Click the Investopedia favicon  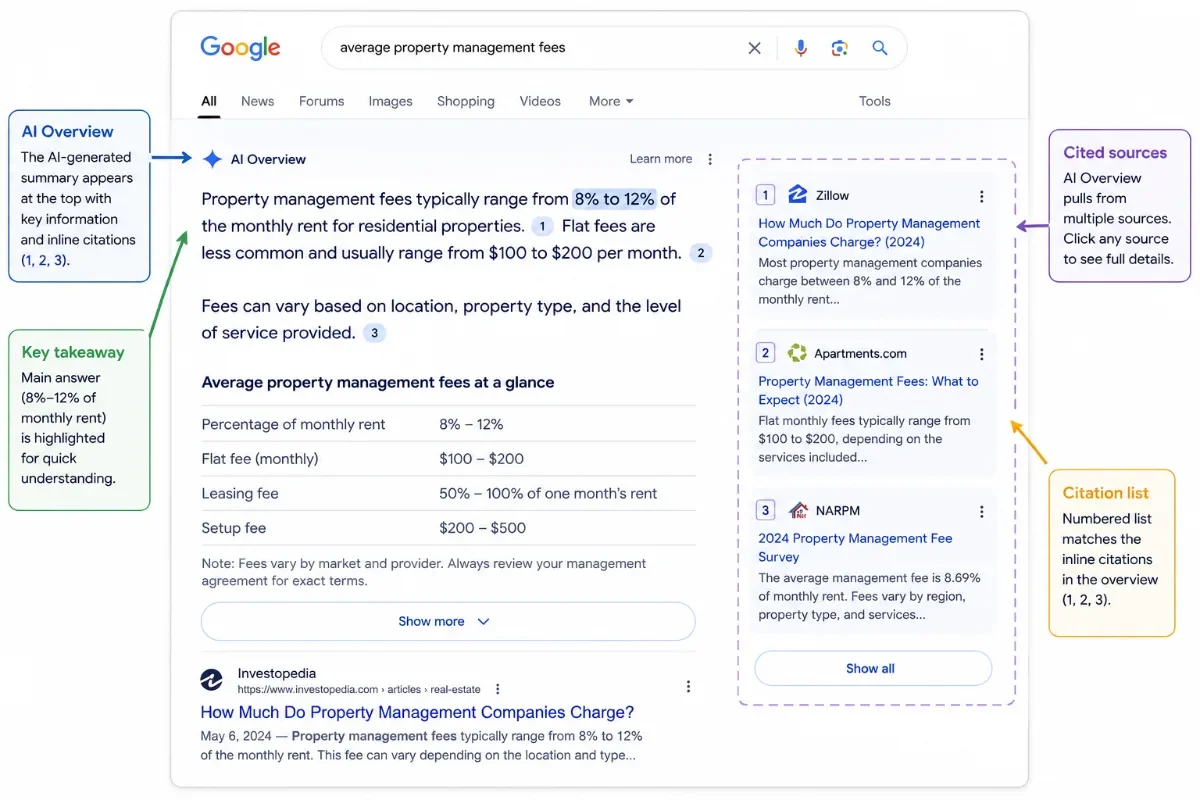[212, 680]
